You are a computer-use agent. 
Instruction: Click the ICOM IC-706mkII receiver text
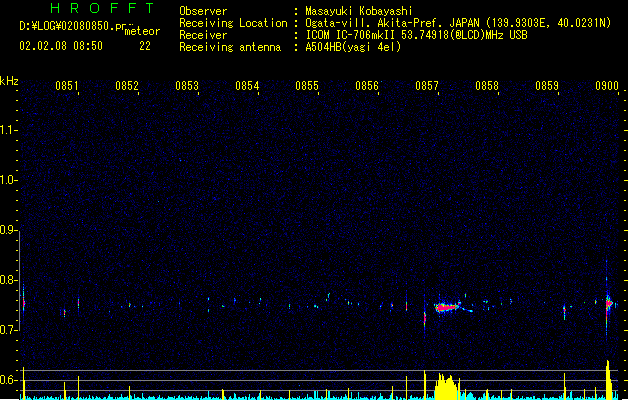coord(416,35)
